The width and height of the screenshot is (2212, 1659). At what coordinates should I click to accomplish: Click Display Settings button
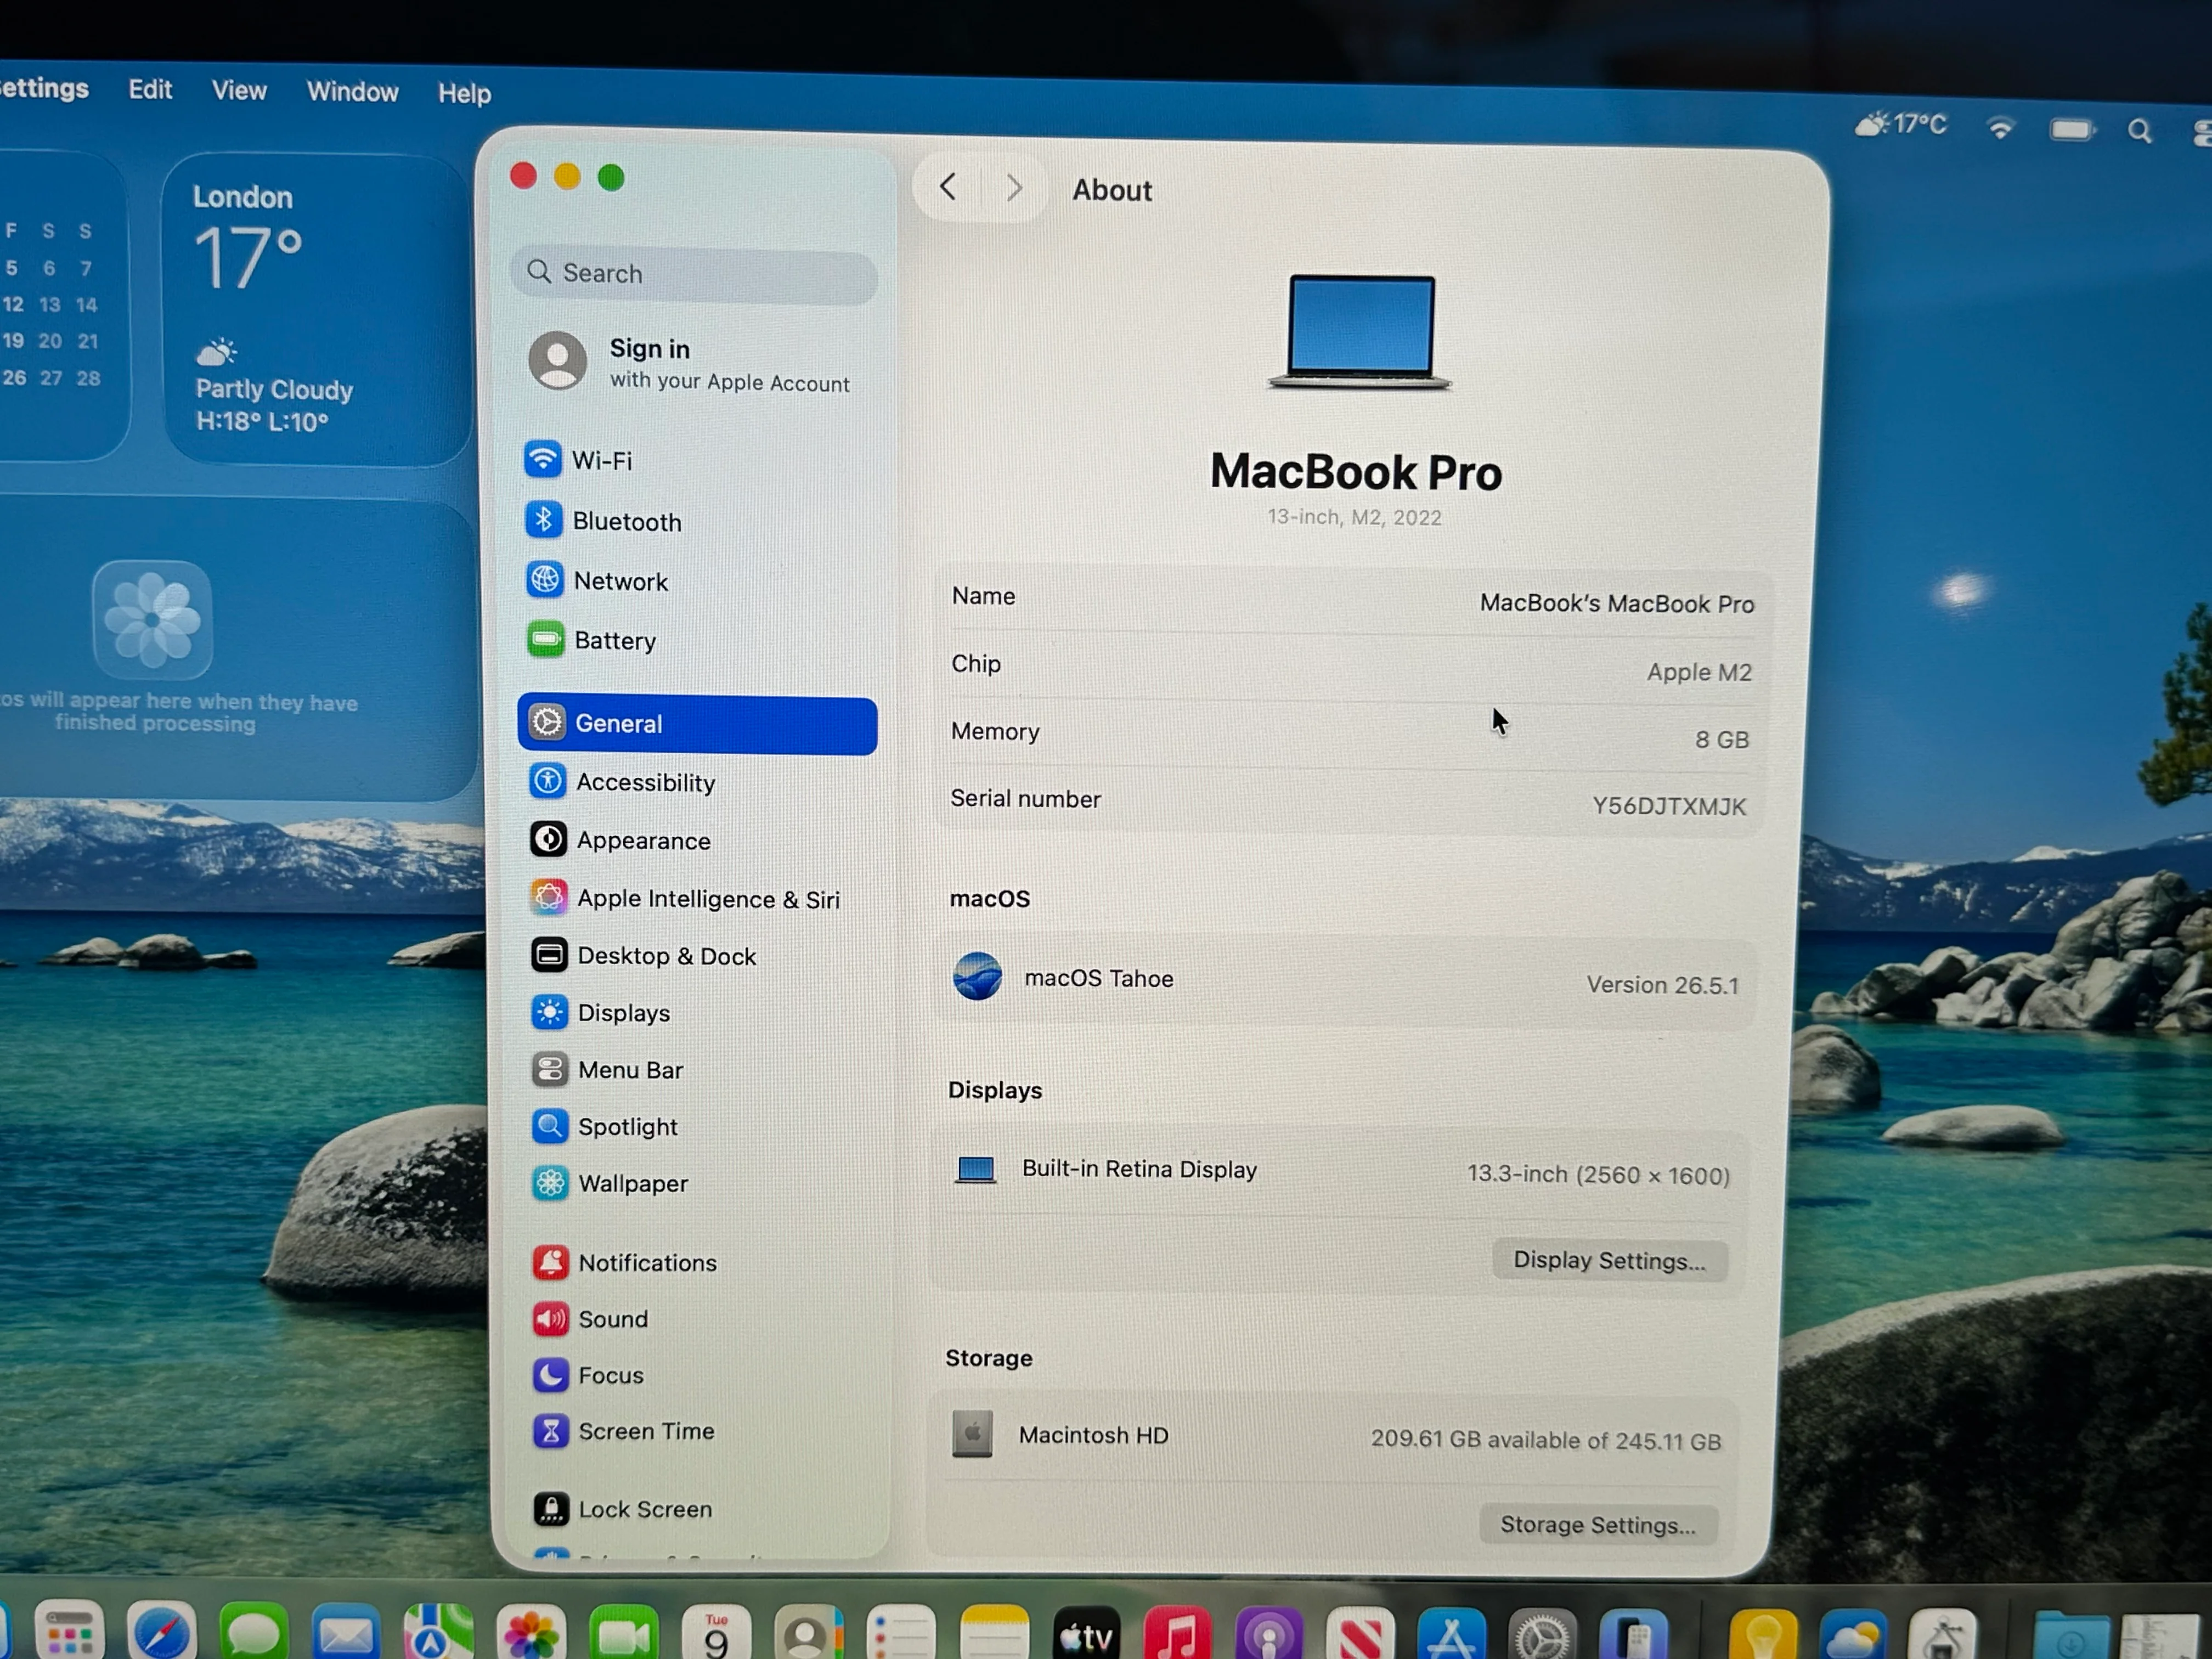click(x=1609, y=1260)
